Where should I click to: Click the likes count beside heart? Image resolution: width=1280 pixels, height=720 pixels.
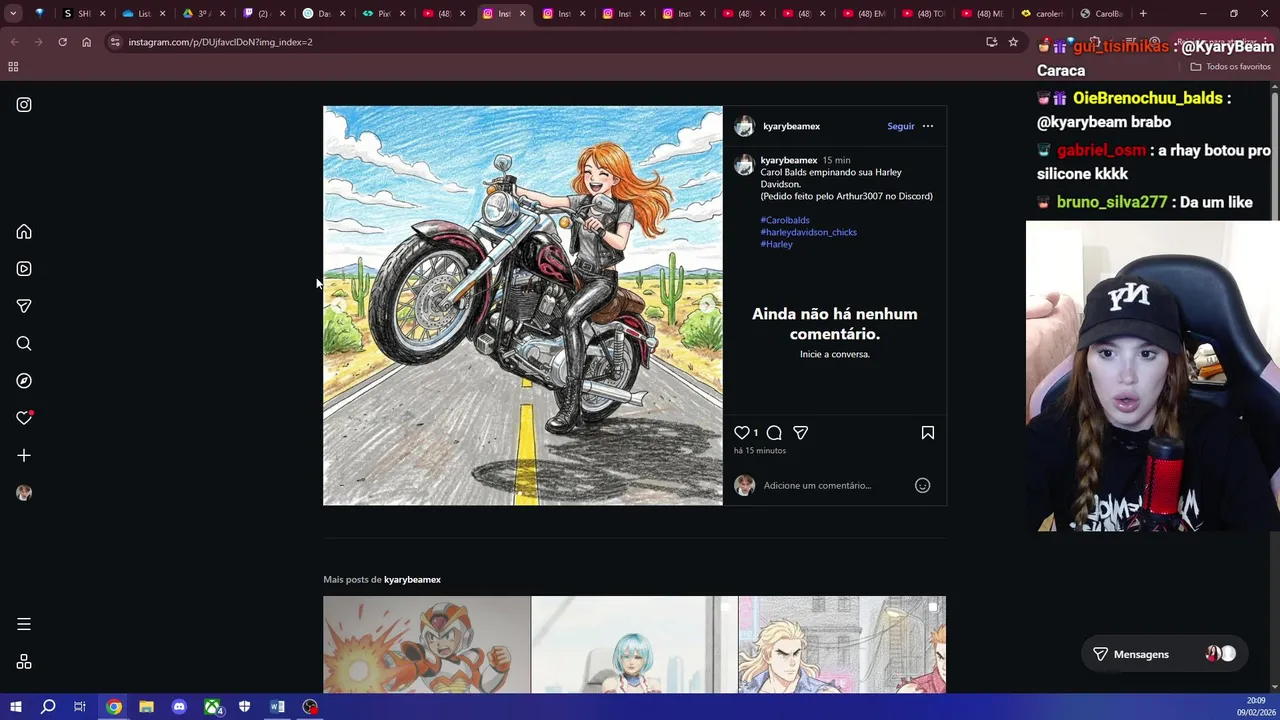coord(755,433)
